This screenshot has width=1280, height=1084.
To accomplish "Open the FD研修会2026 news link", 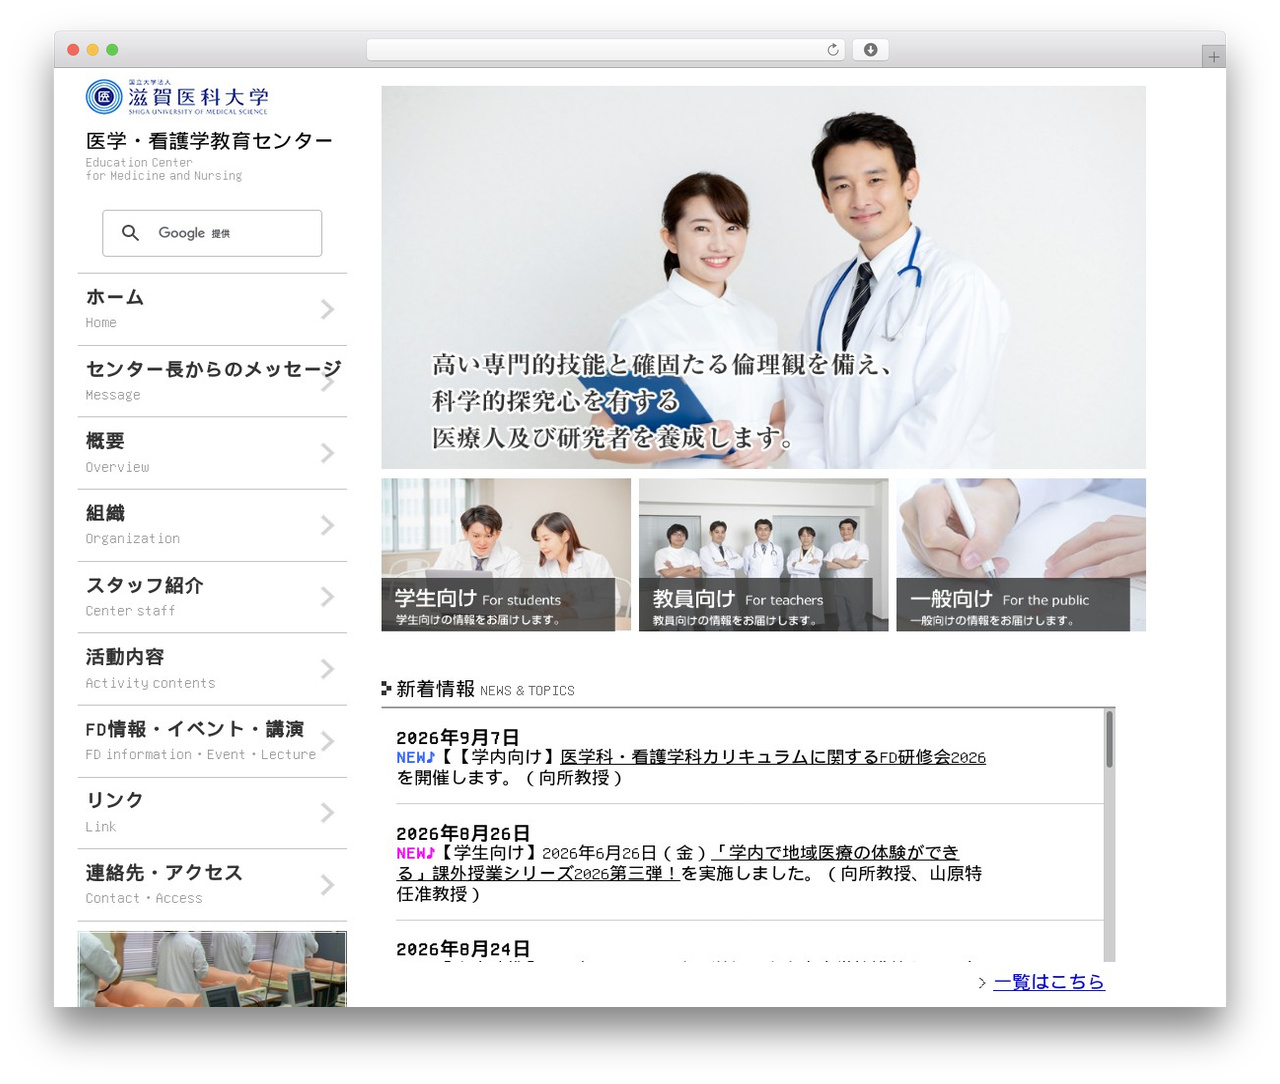I will click(x=773, y=757).
